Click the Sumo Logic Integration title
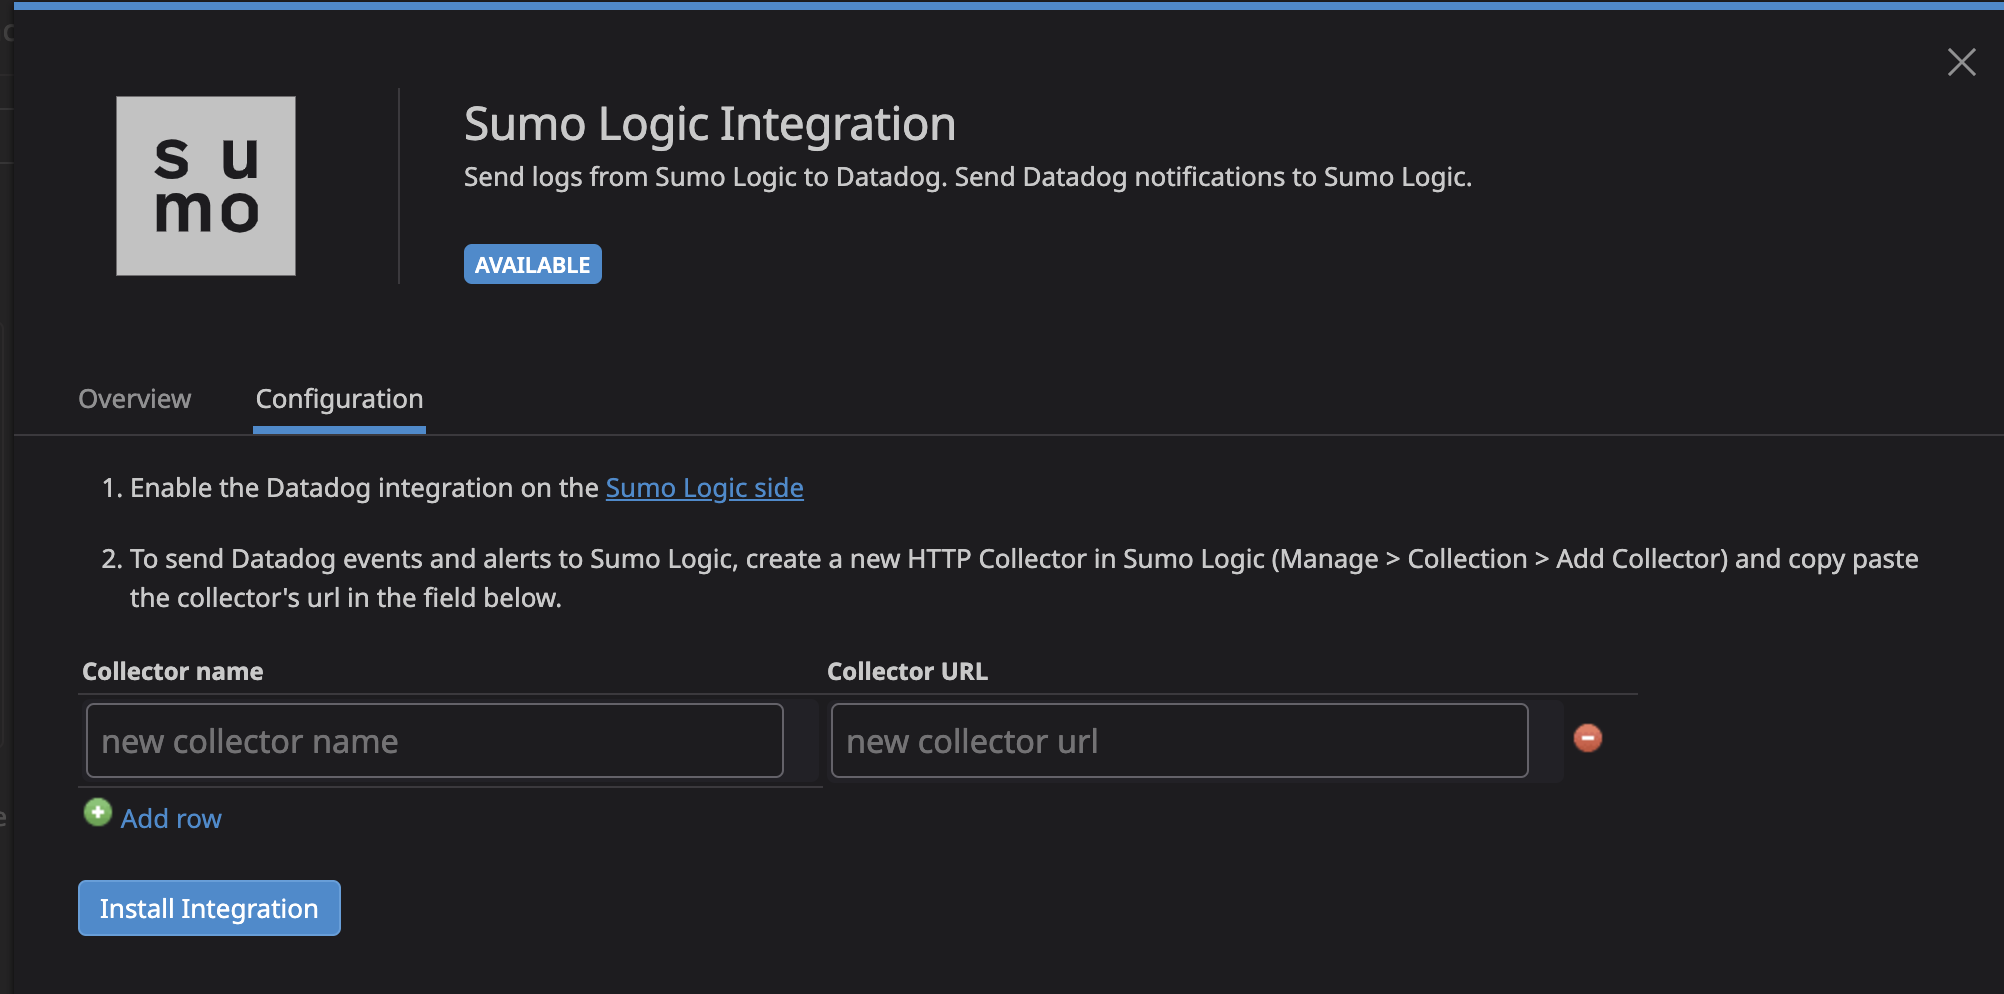Screen dimensions: 2004x994 (x=709, y=125)
